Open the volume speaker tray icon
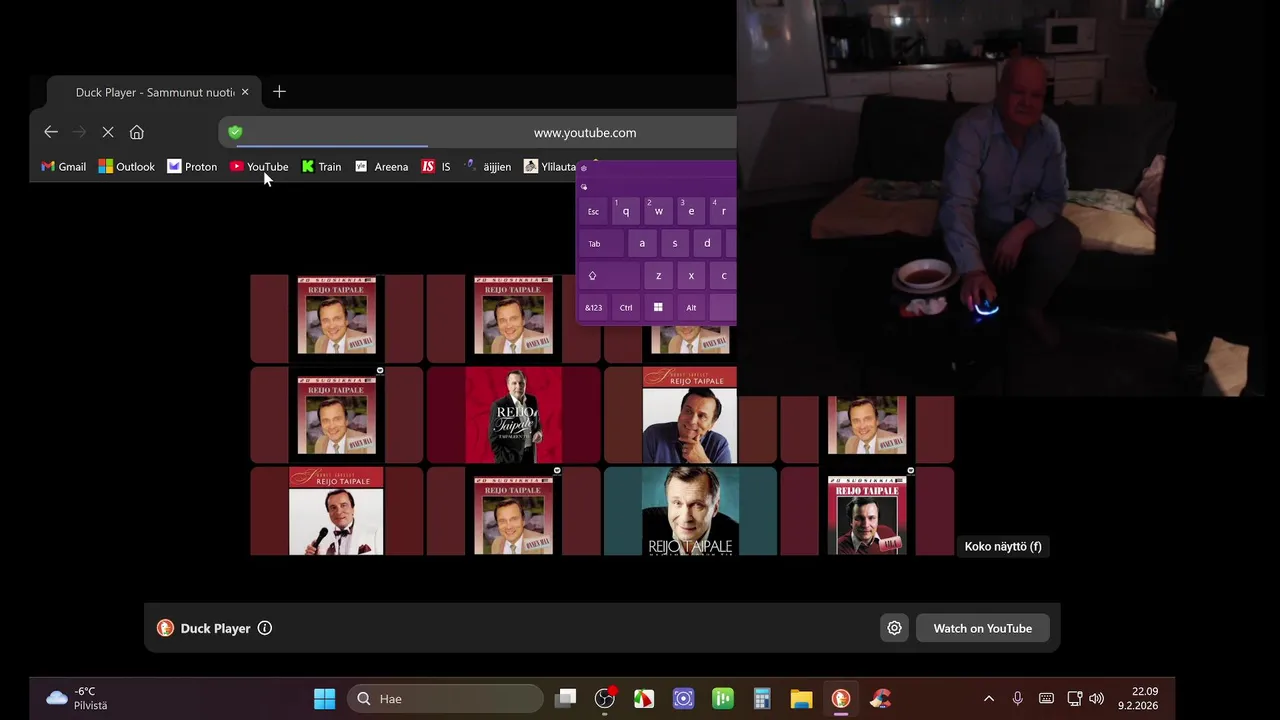 tap(1096, 699)
